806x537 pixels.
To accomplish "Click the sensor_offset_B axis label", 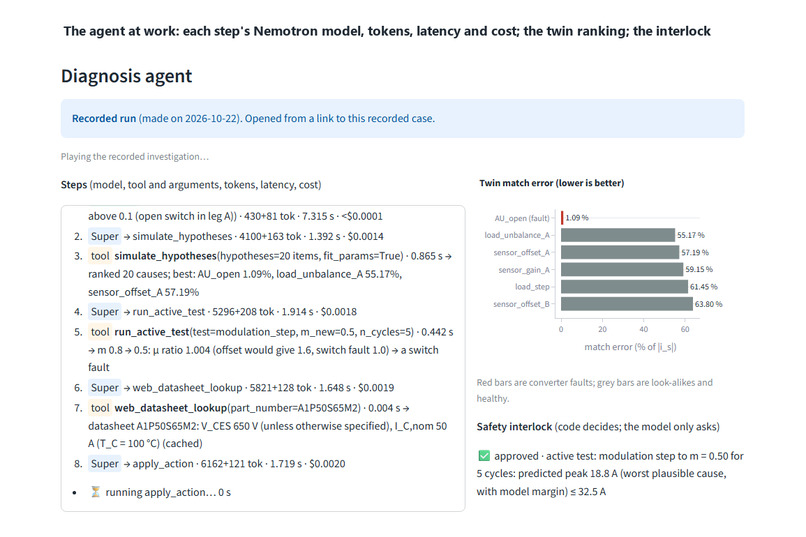I will click(x=521, y=304).
